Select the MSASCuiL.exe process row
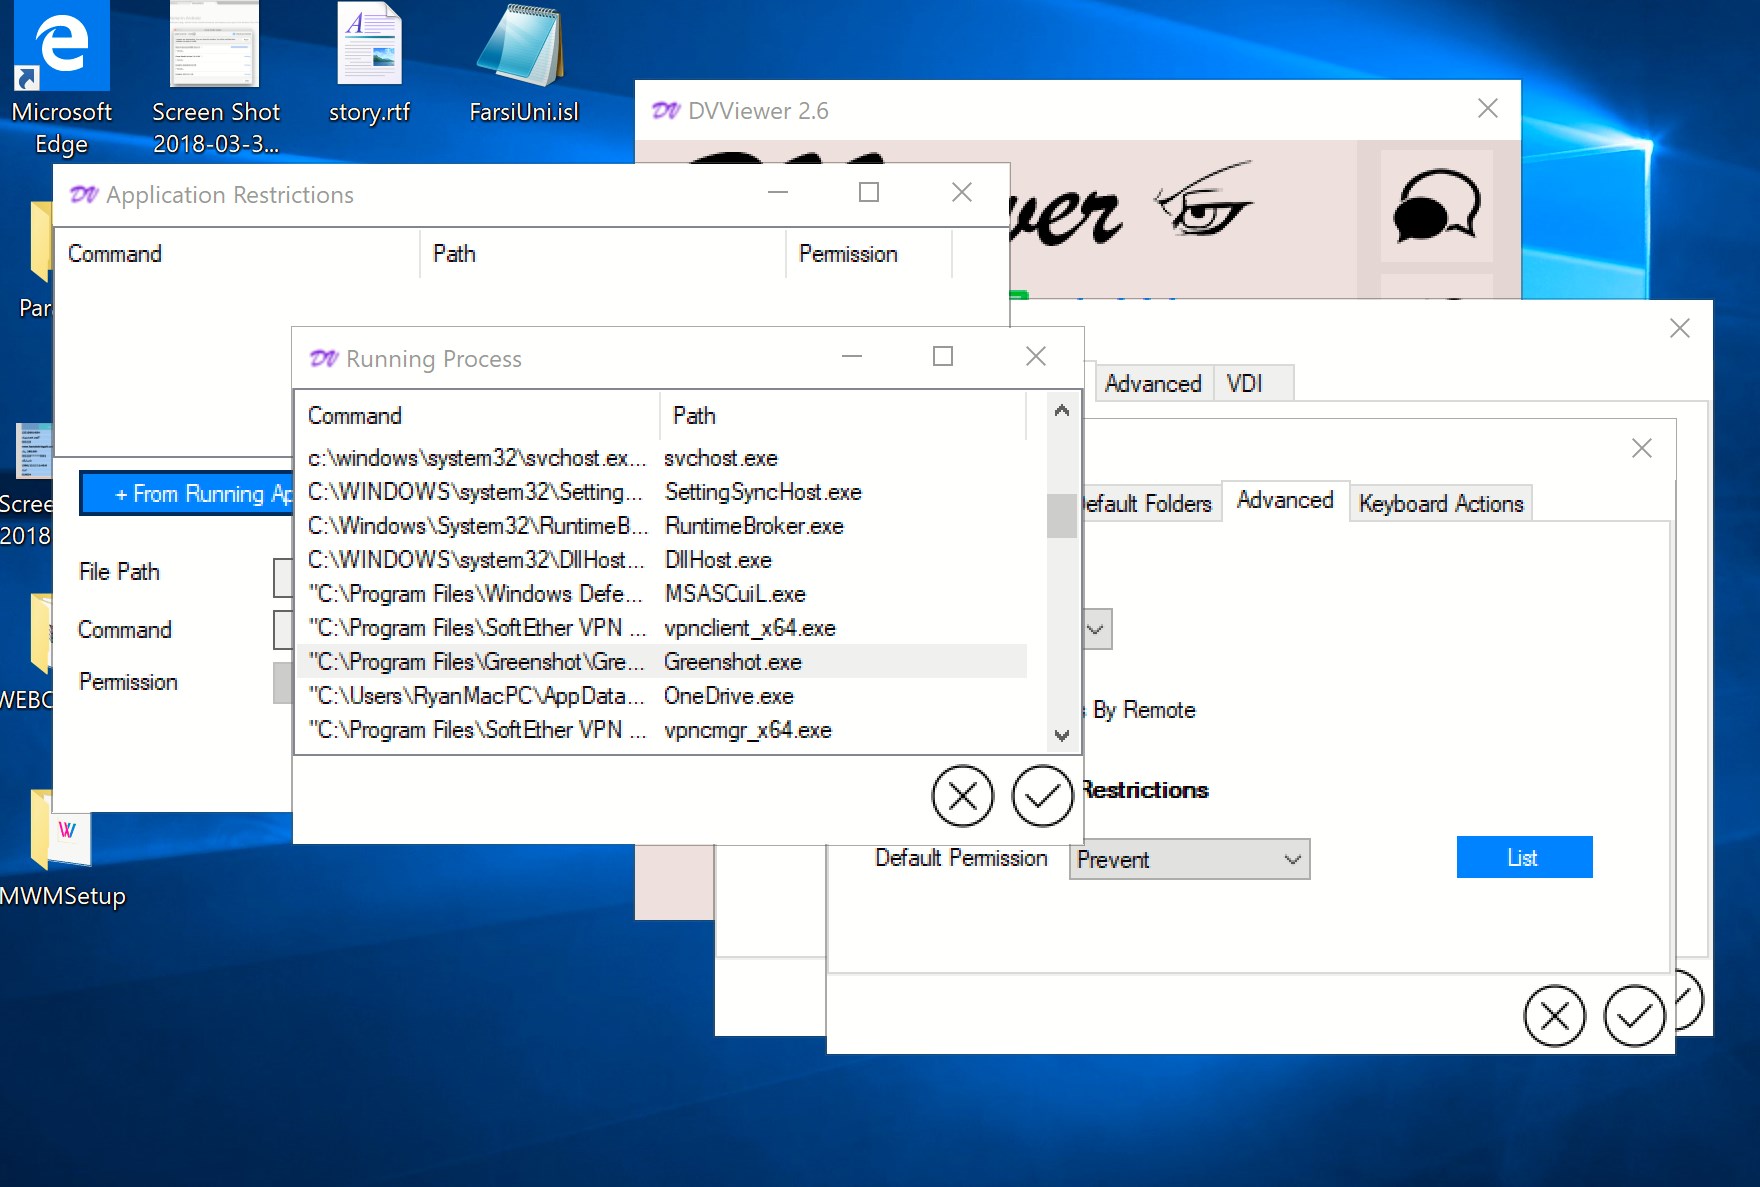 coord(662,594)
